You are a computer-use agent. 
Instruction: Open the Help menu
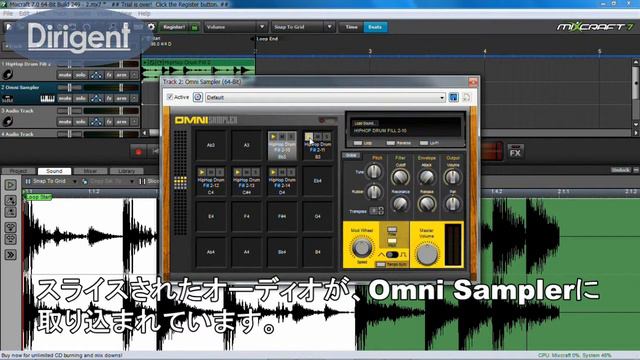click(x=144, y=13)
